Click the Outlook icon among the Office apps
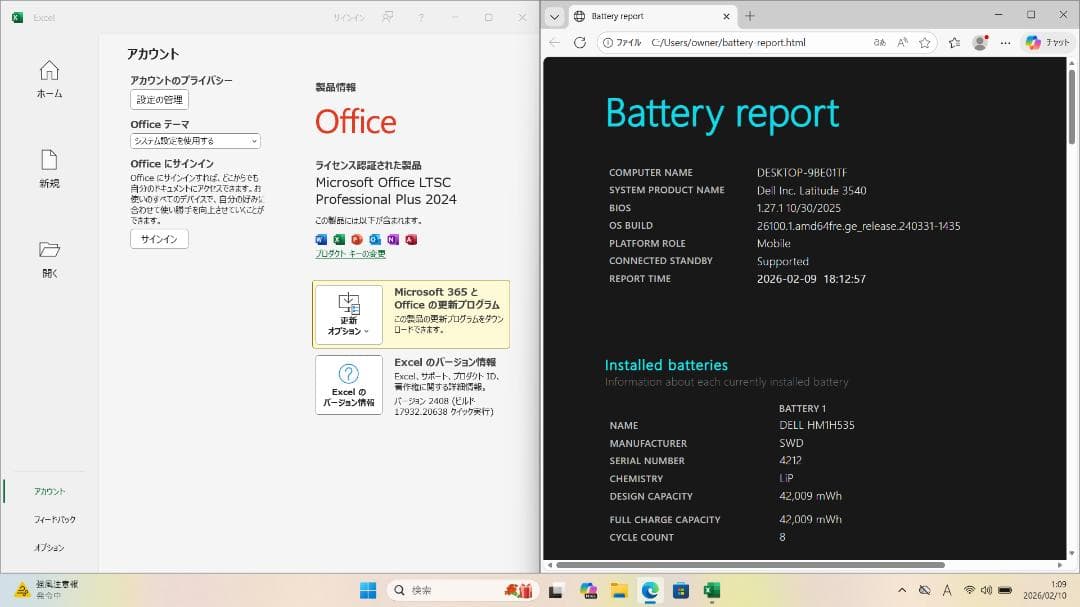Image resolution: width=1080 pixels, height=607 pixels. (x=374, y=239)
